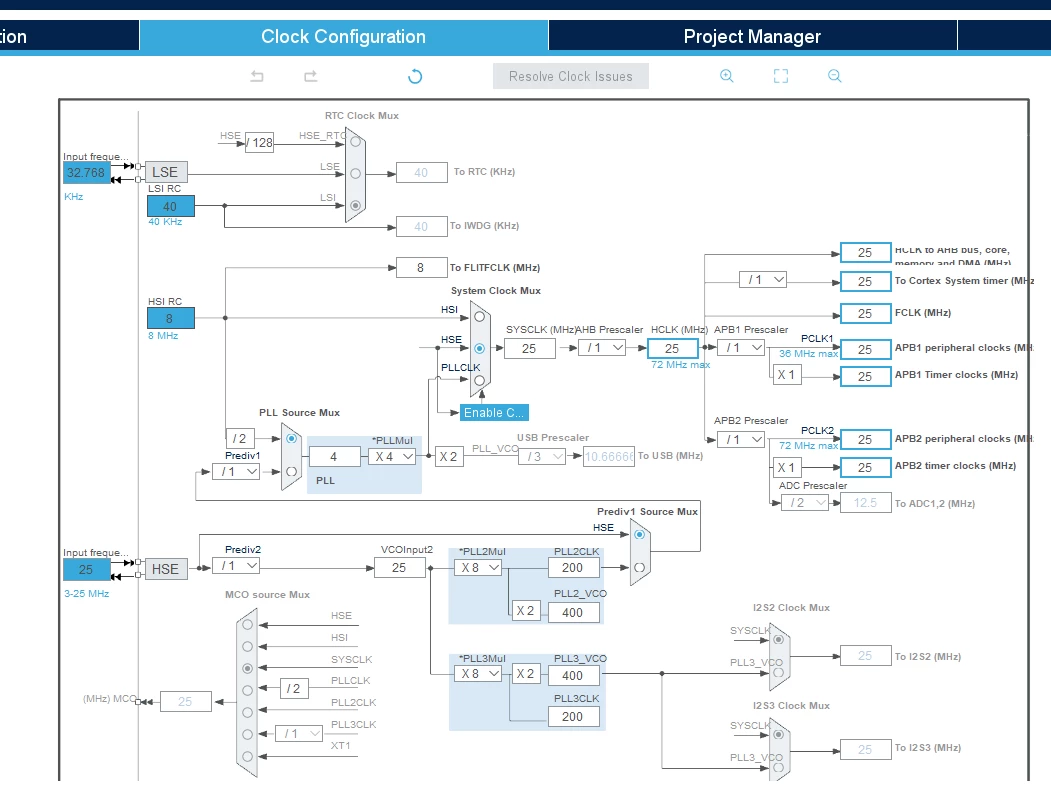Open the USB Prescaler /3 dropdown
The image size is (1051, 790).
pyautogui.click(x=542, y=456)
